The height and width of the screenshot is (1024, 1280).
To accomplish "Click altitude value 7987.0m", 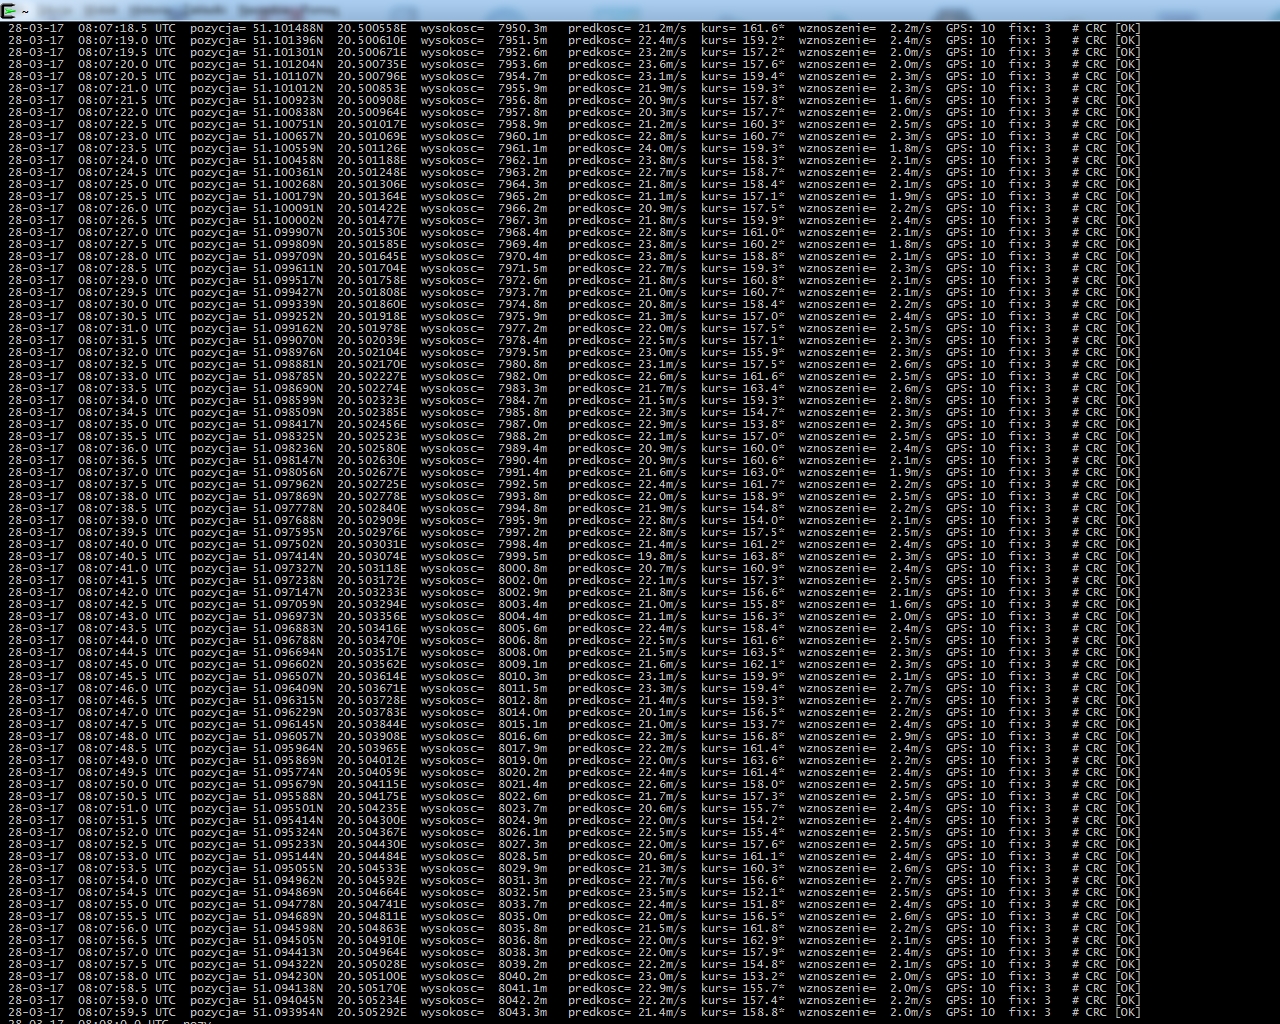I will [523, 424].
